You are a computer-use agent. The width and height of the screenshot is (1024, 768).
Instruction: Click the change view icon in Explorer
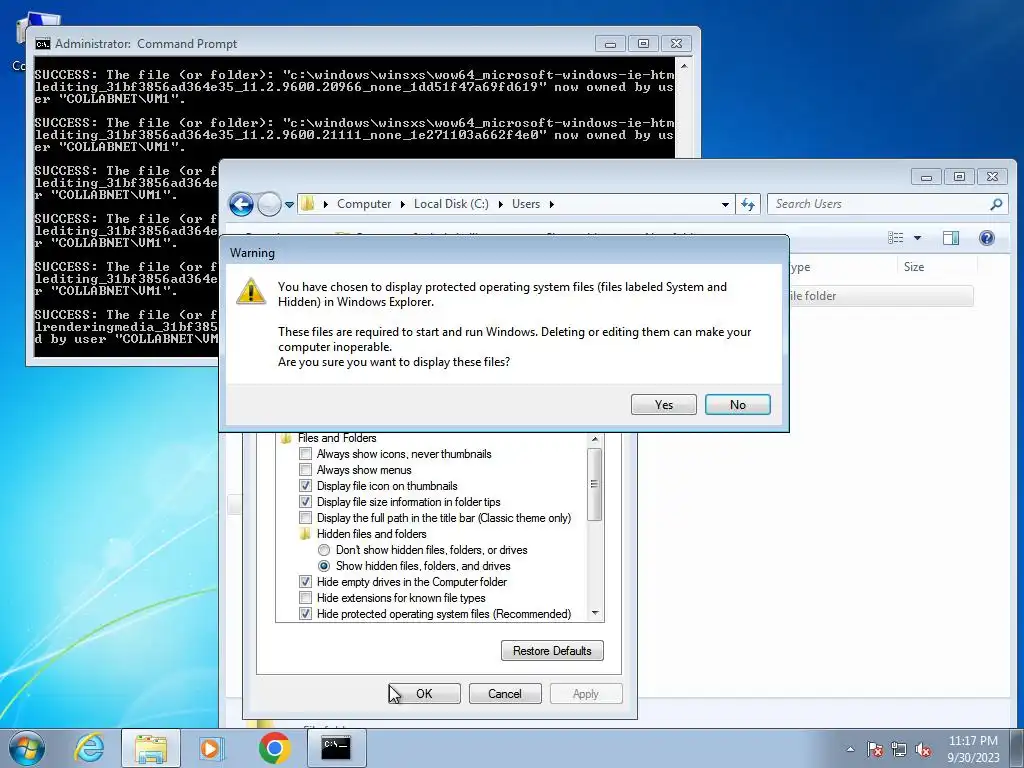pyautogui.click(x=895, y=238)
